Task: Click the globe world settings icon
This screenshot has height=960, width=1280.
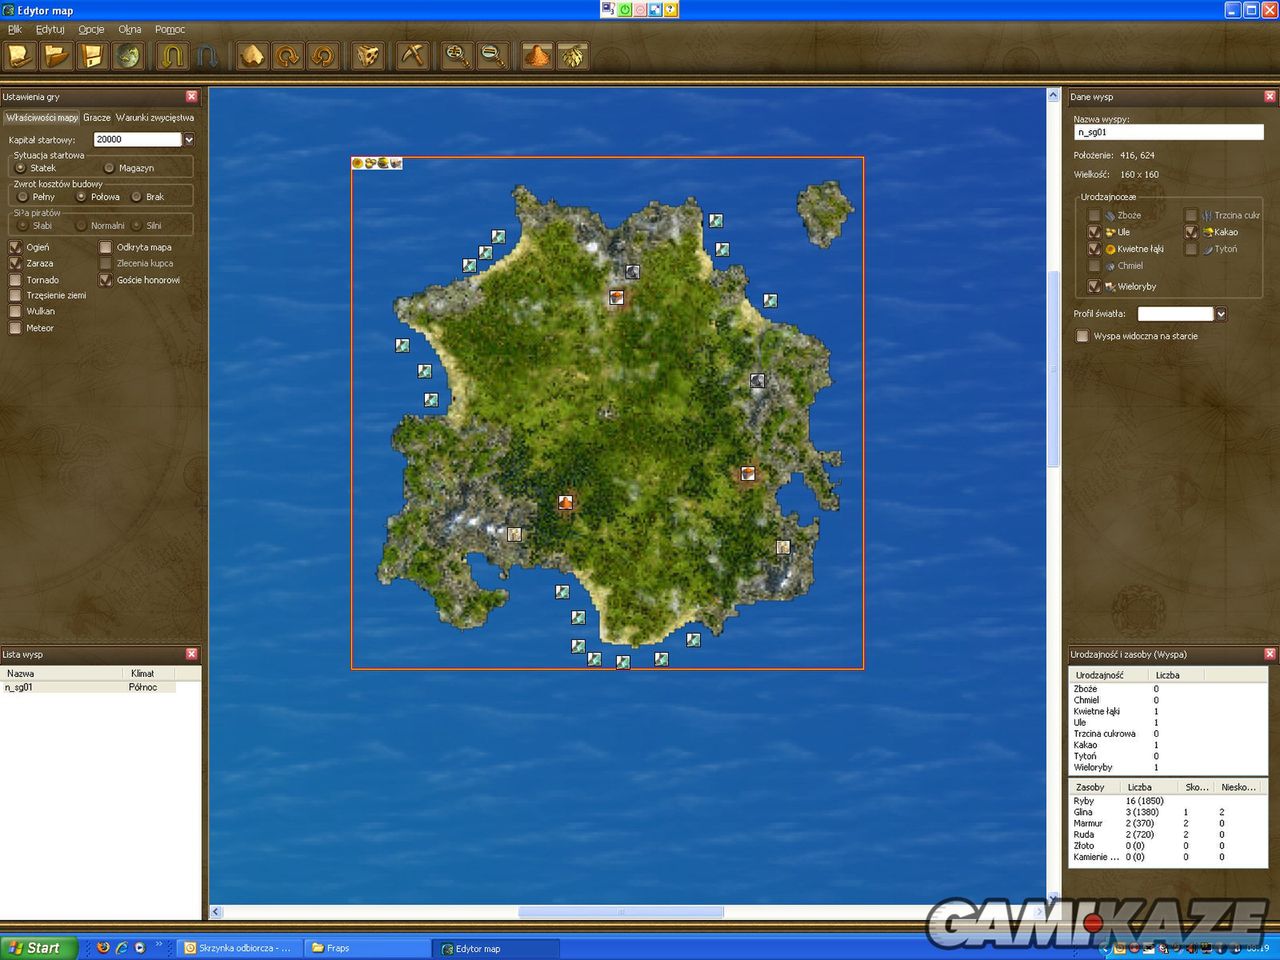Action: (x=128, y=55)
